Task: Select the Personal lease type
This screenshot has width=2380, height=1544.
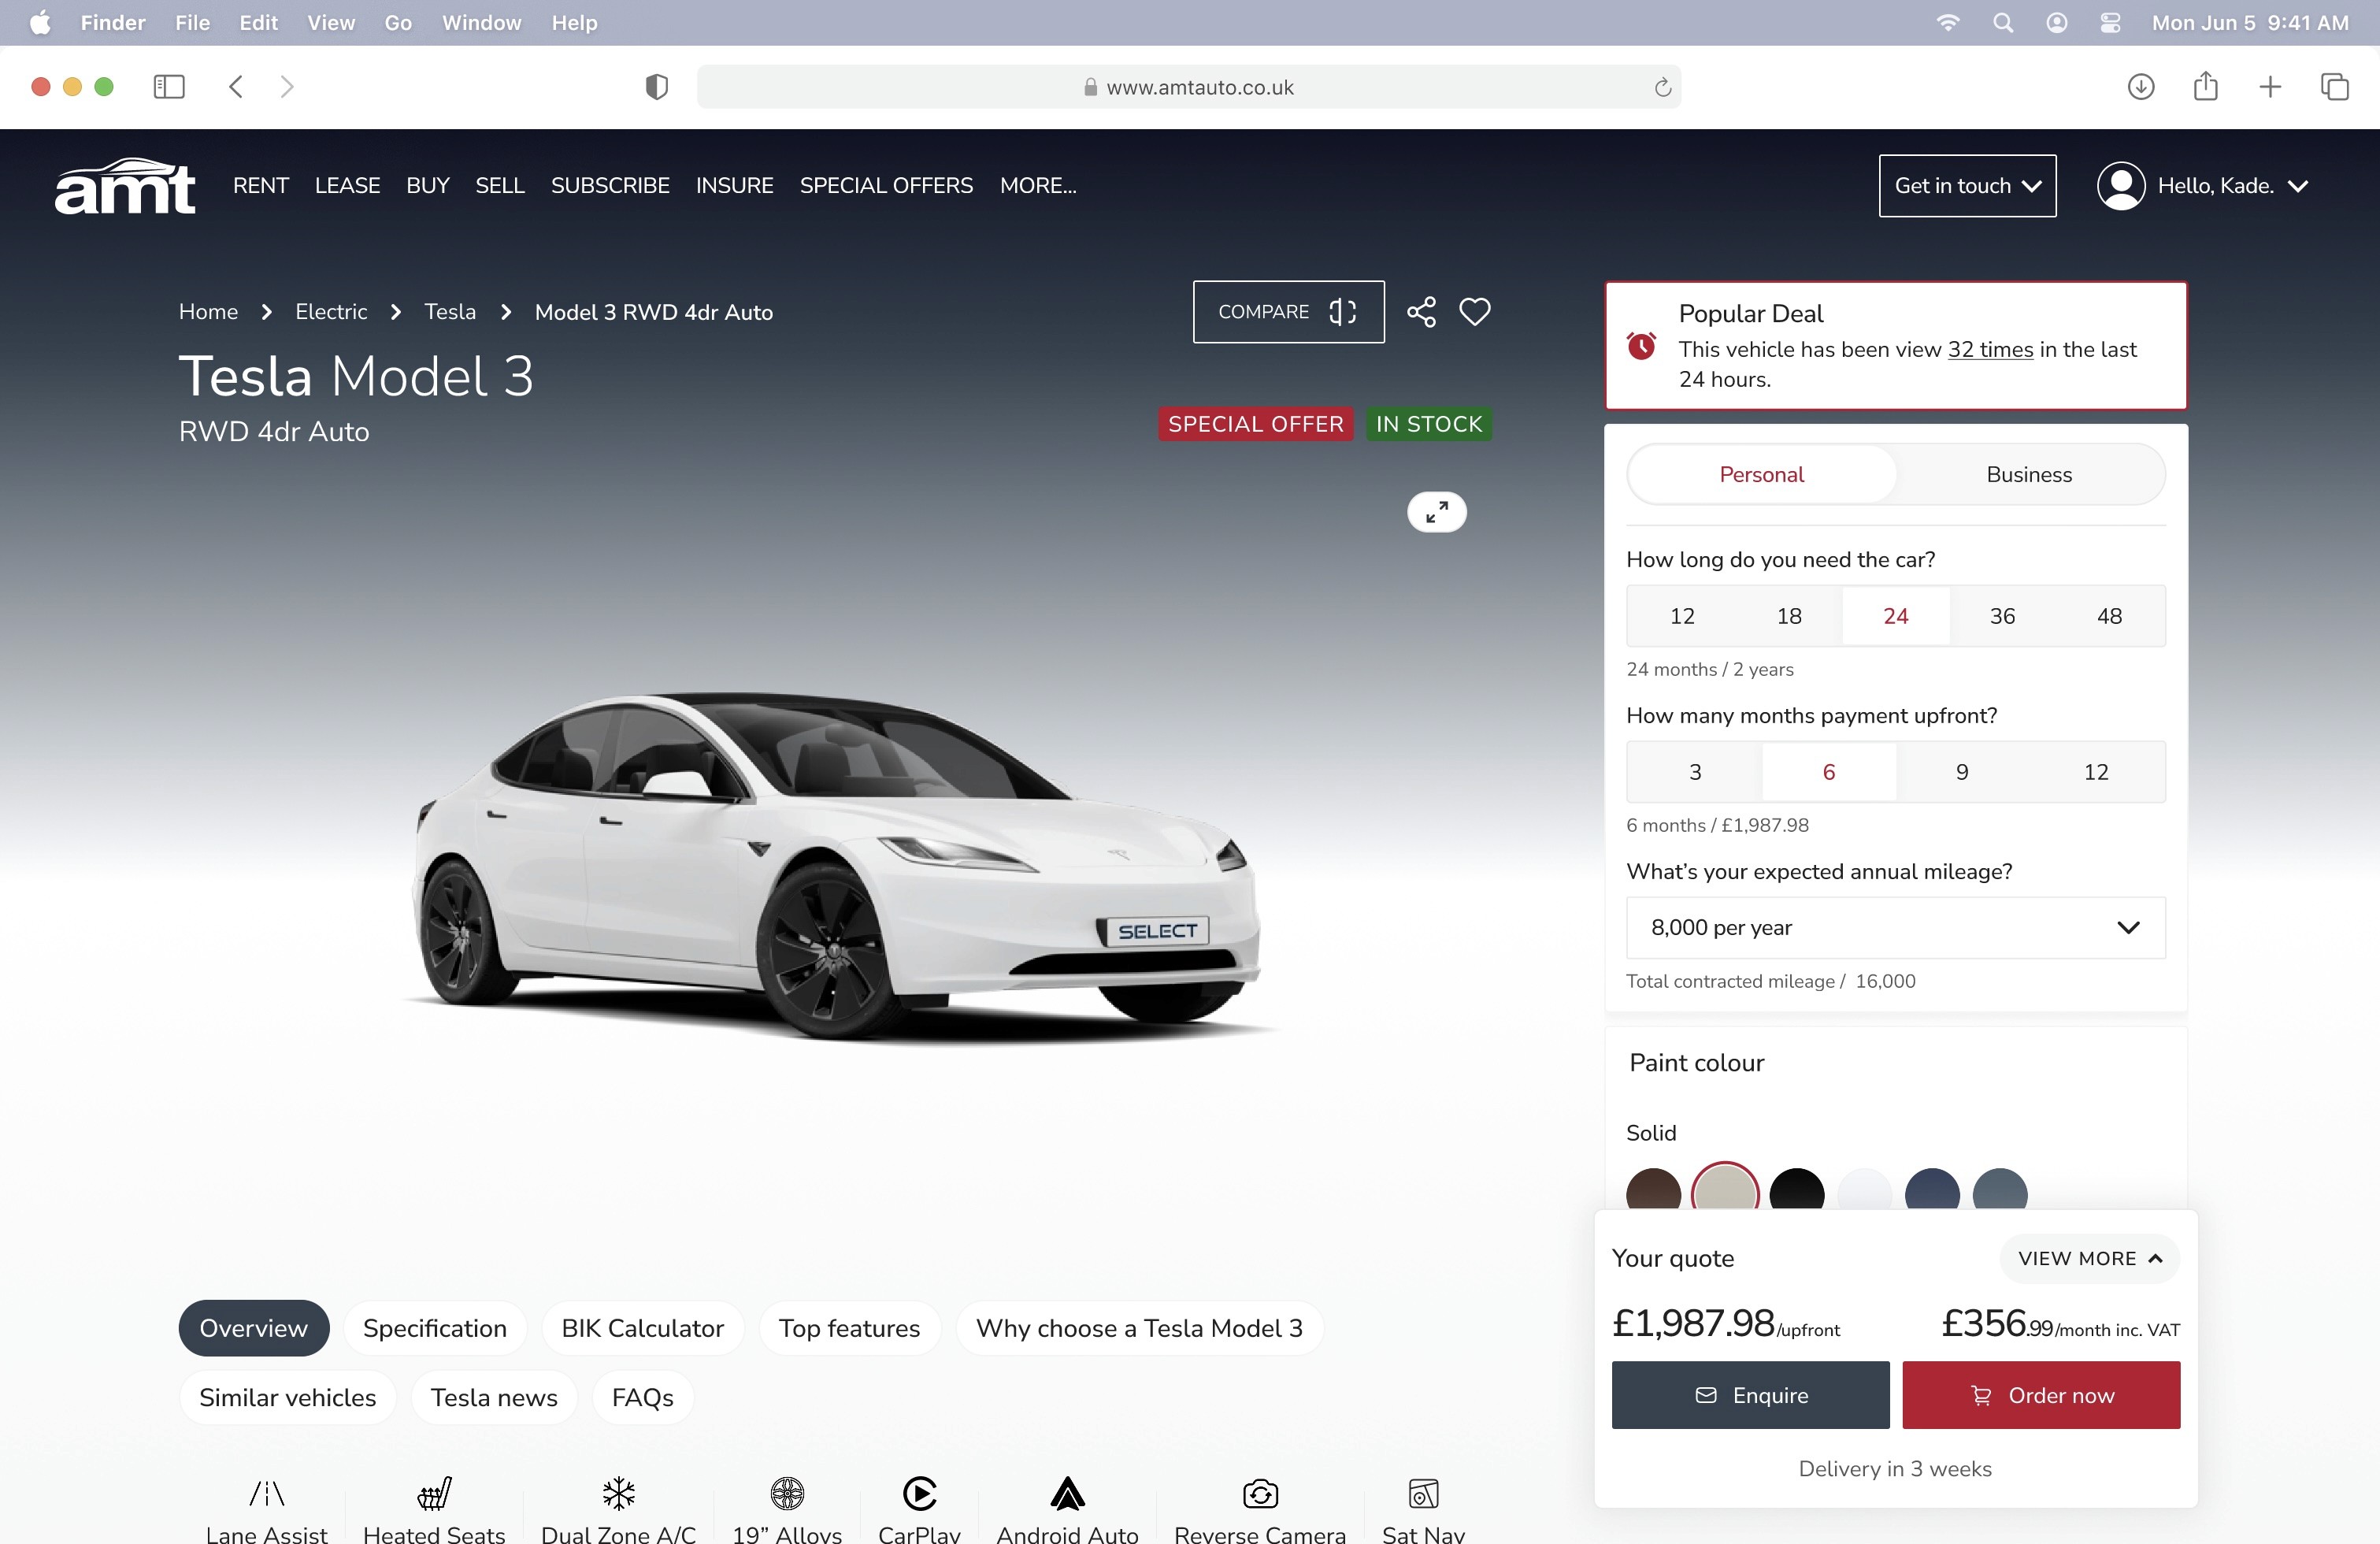Action: coord(1761,475)
